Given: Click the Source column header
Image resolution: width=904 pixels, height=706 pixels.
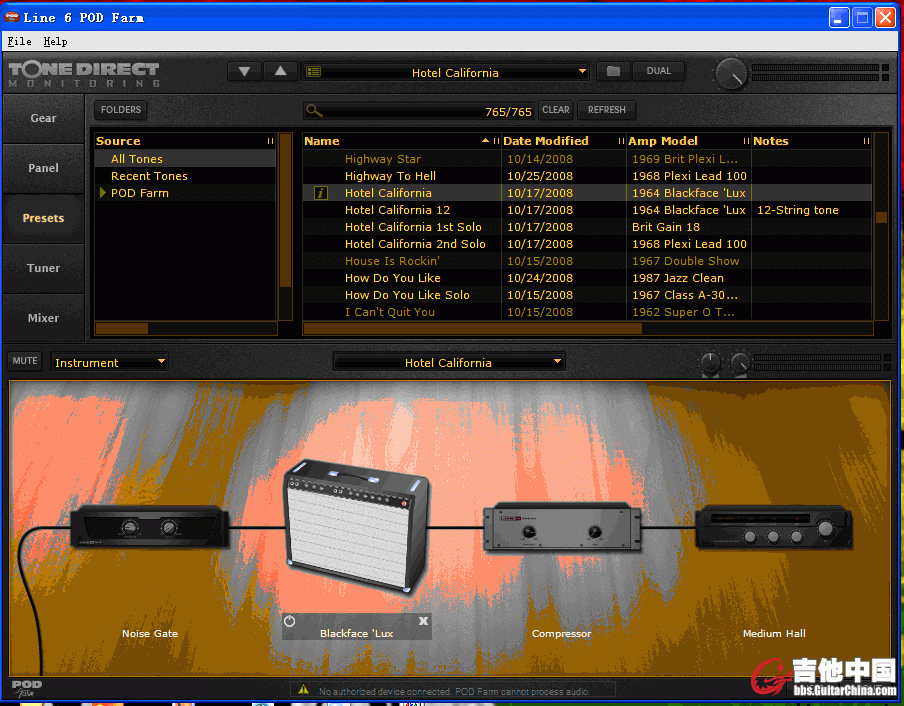Looking at the screenshot, I should pos(185,141).
